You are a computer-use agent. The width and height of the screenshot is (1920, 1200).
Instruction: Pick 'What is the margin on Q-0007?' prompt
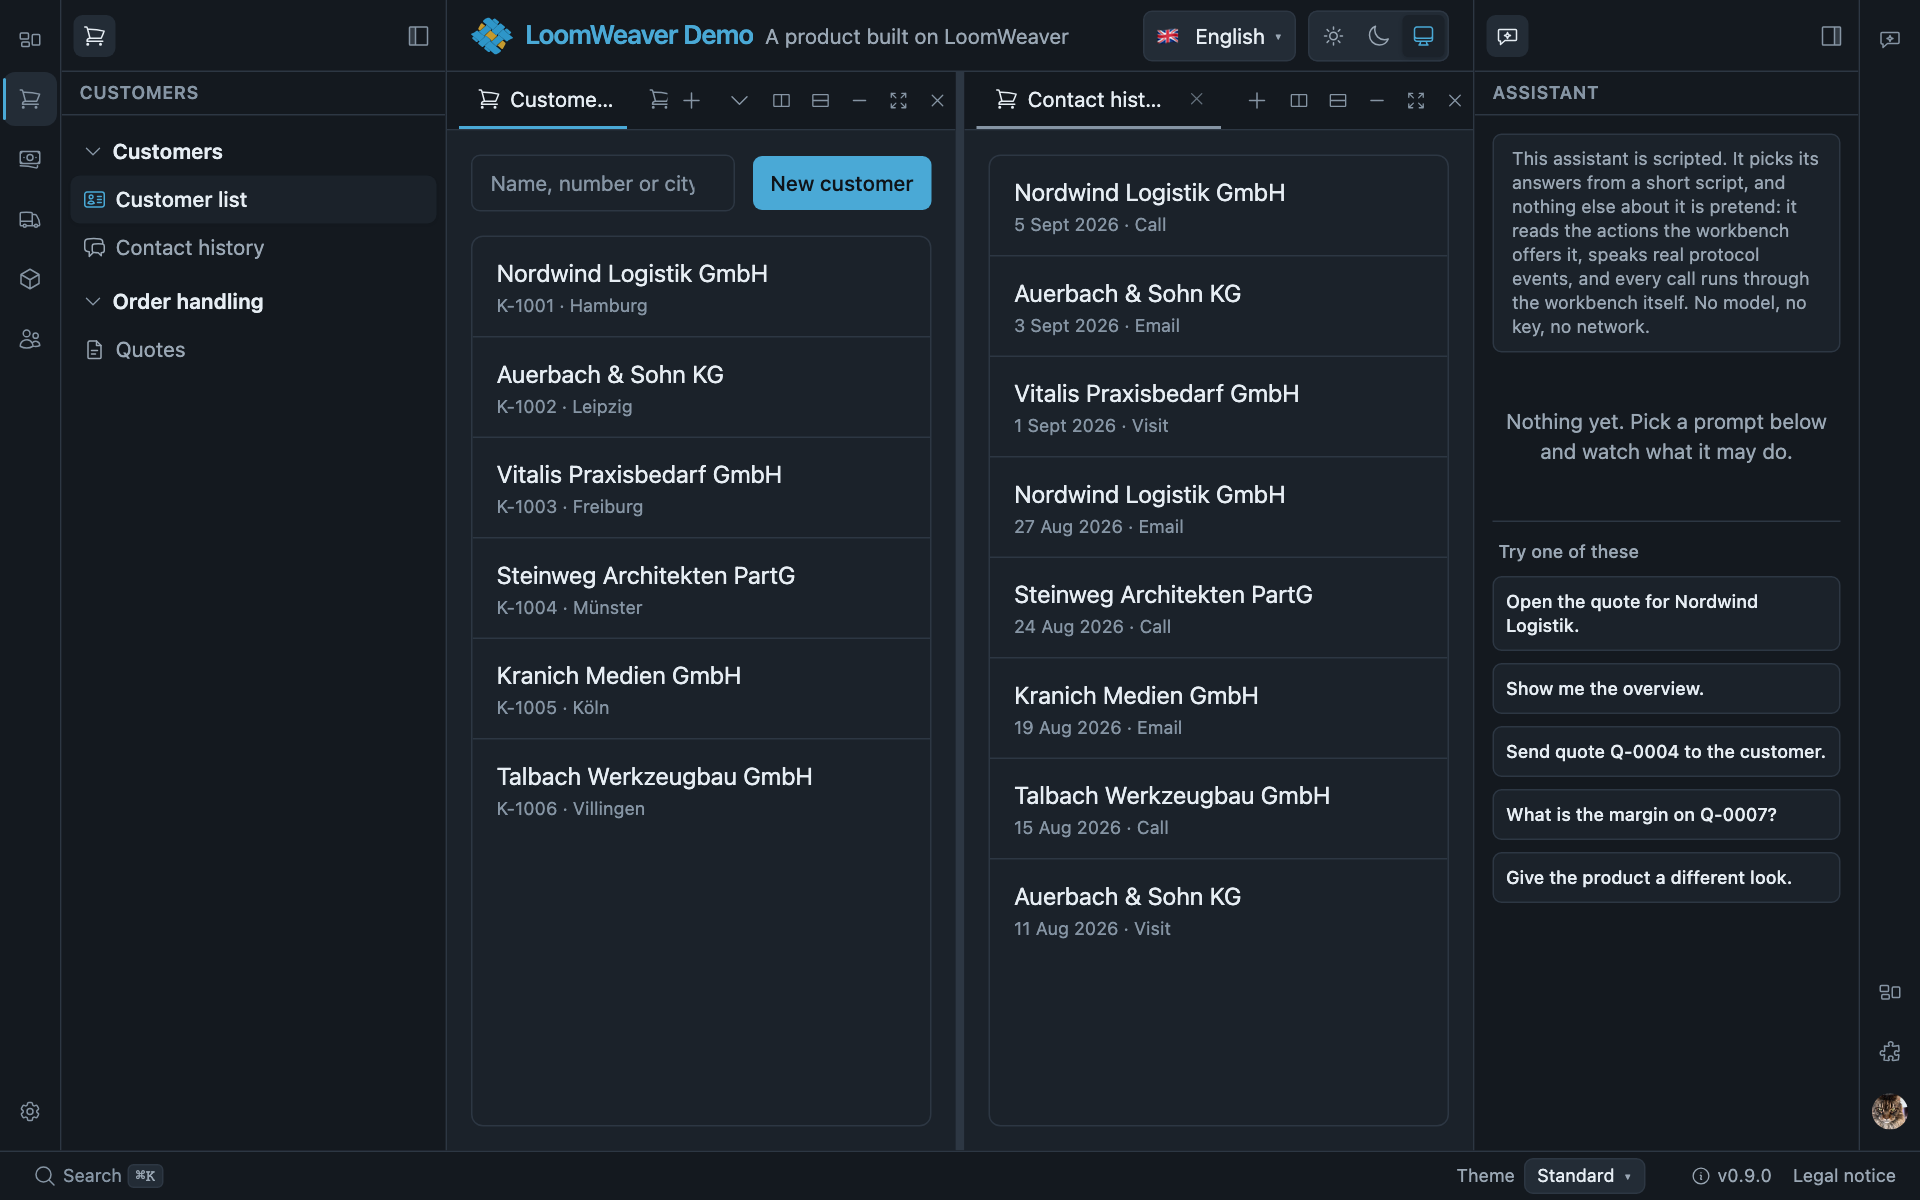(1665, 814)
